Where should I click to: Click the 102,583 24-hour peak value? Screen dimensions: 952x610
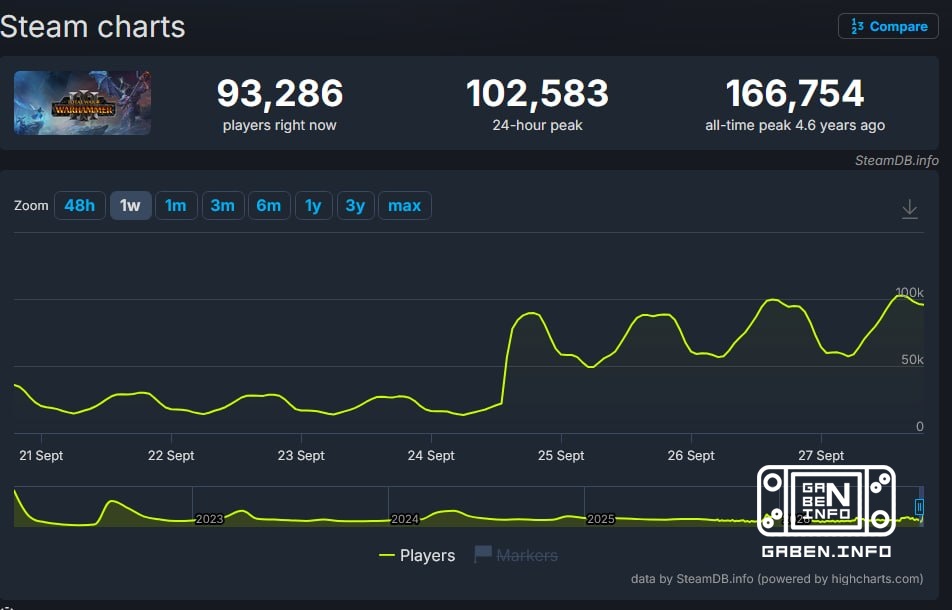tap(537, 93)
